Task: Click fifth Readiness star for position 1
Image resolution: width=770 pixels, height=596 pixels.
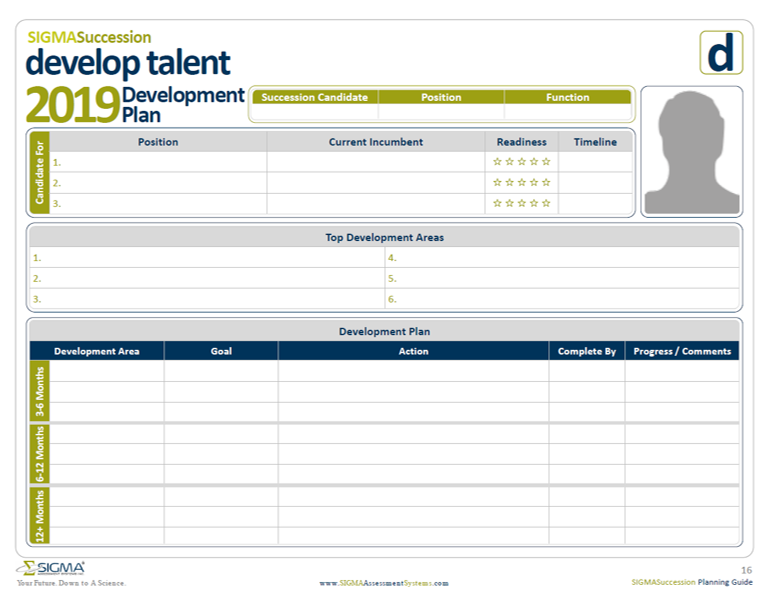Action: [546, 162]
